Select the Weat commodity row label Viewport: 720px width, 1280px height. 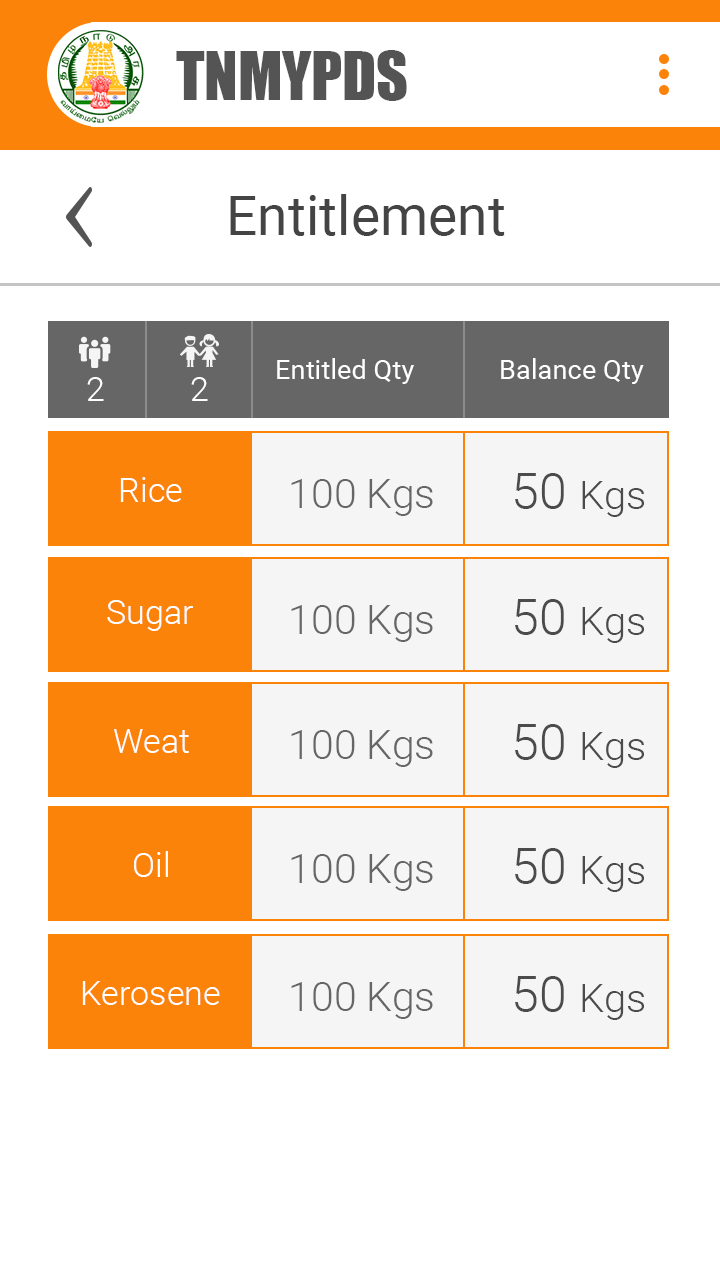(x=151, y=741)
